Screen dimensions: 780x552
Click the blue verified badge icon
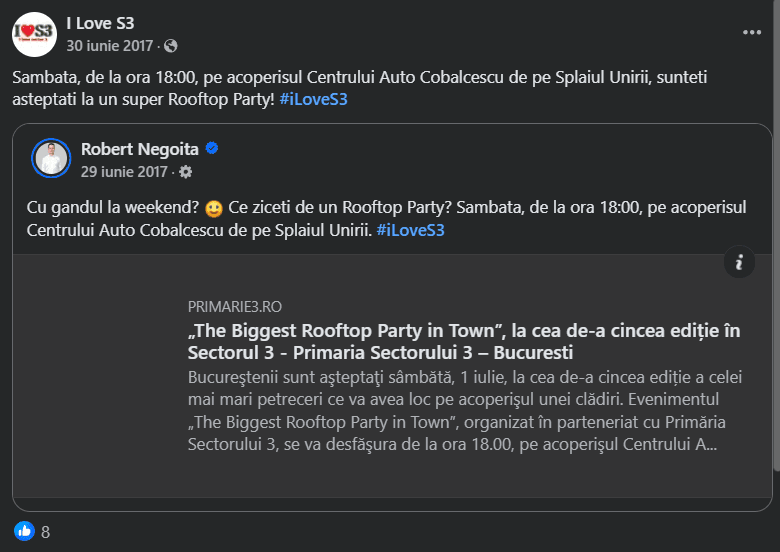click(212, 149)
